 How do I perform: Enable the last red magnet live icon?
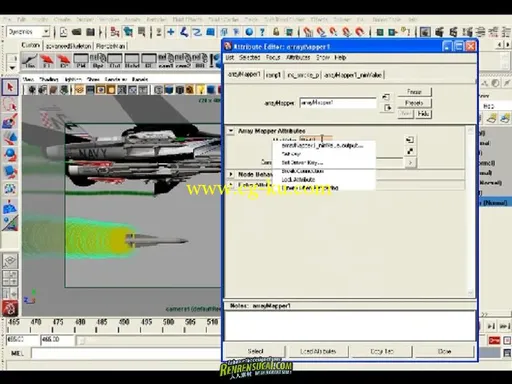pyautogui.click(x=360, y=32)
